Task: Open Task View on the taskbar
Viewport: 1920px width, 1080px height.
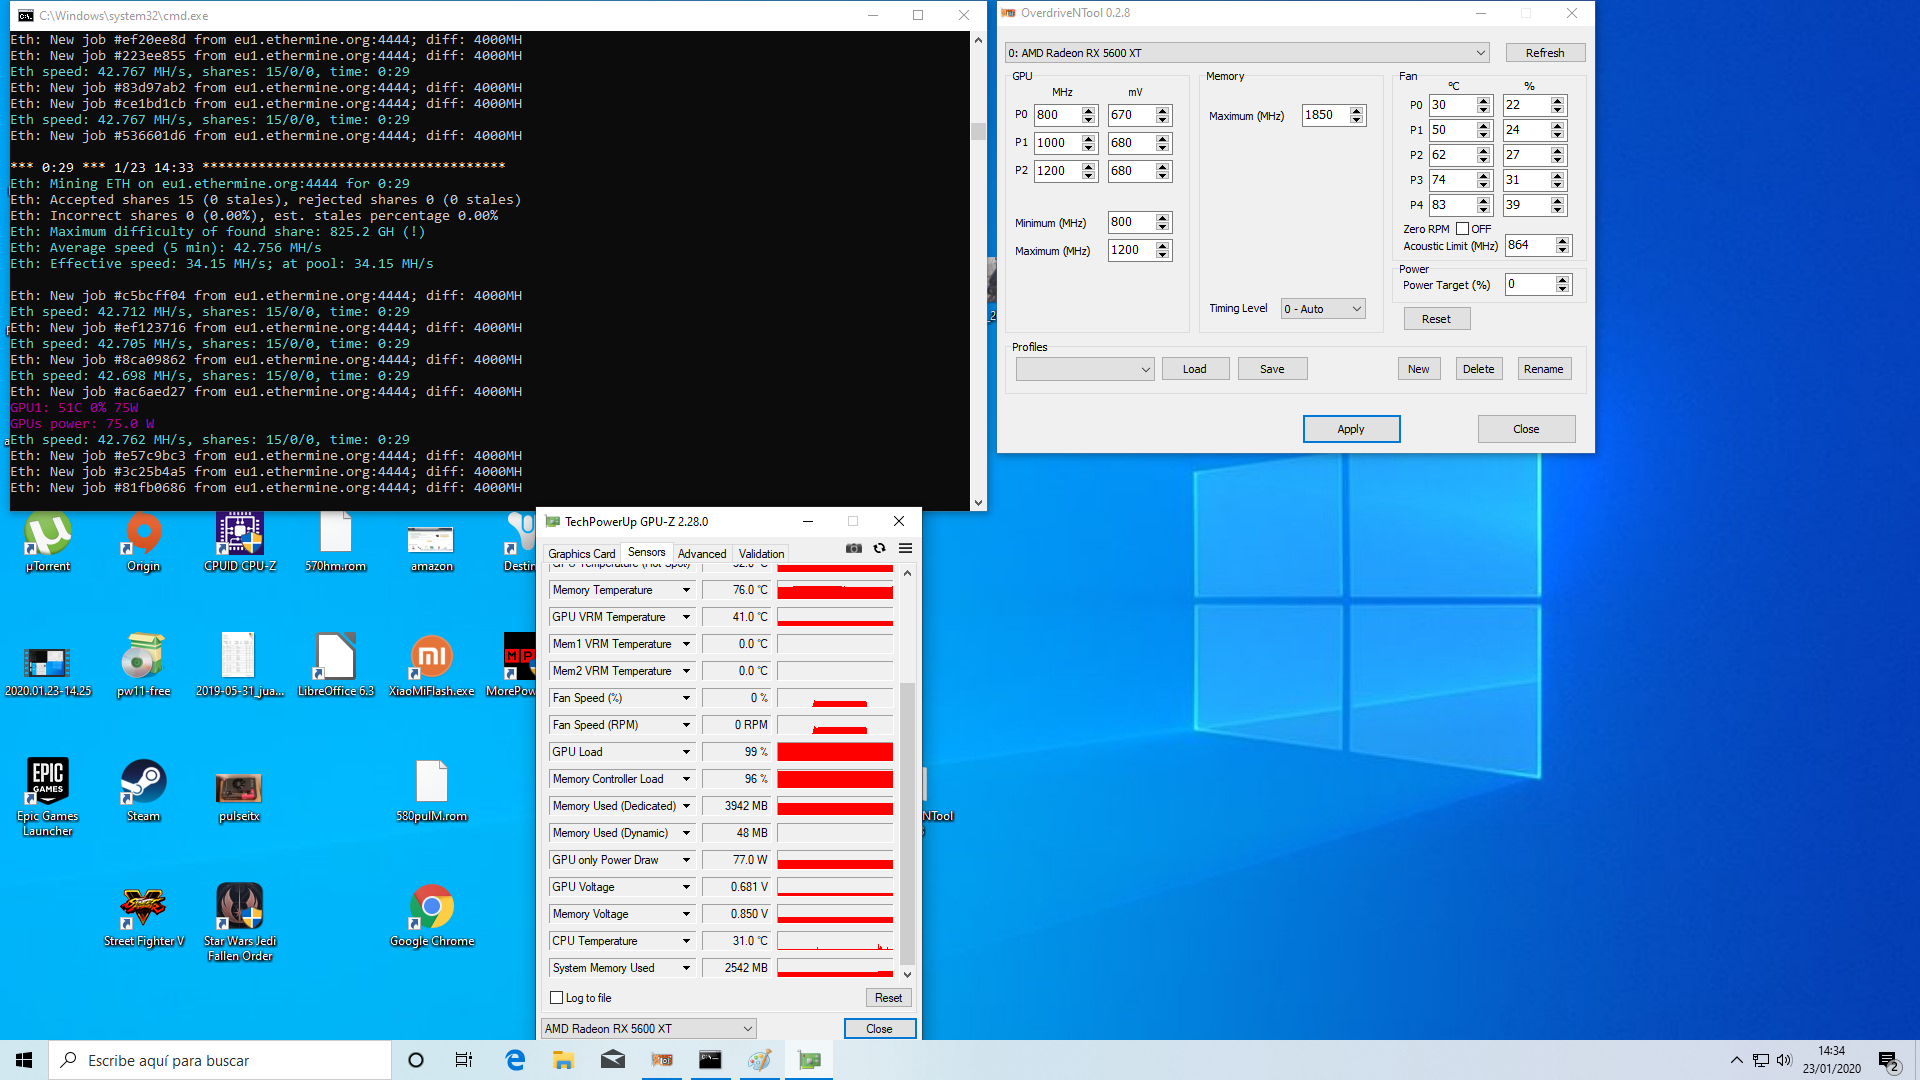Action: click(464, 1060)
